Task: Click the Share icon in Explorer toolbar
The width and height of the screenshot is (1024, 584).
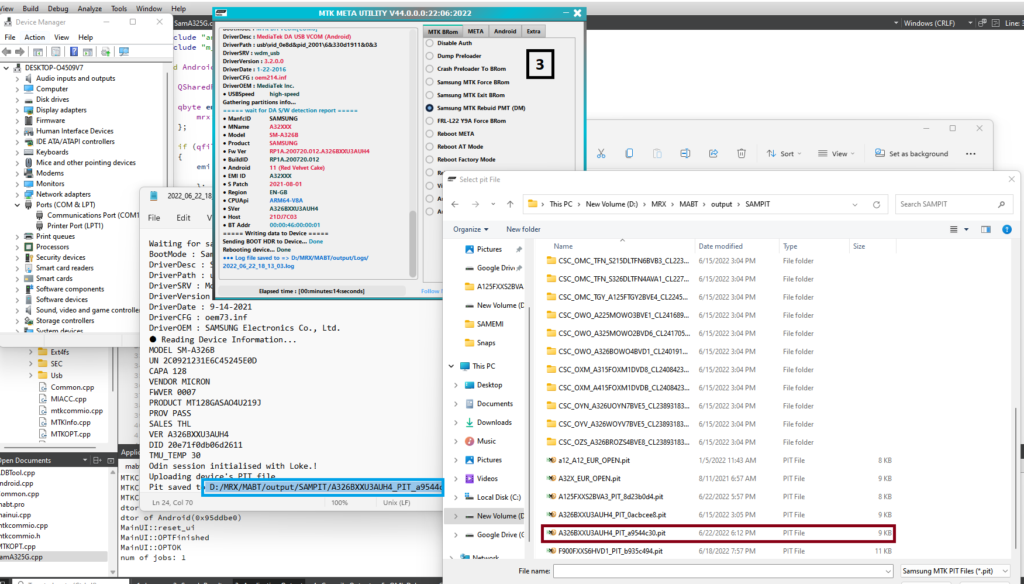Action: 713,154
